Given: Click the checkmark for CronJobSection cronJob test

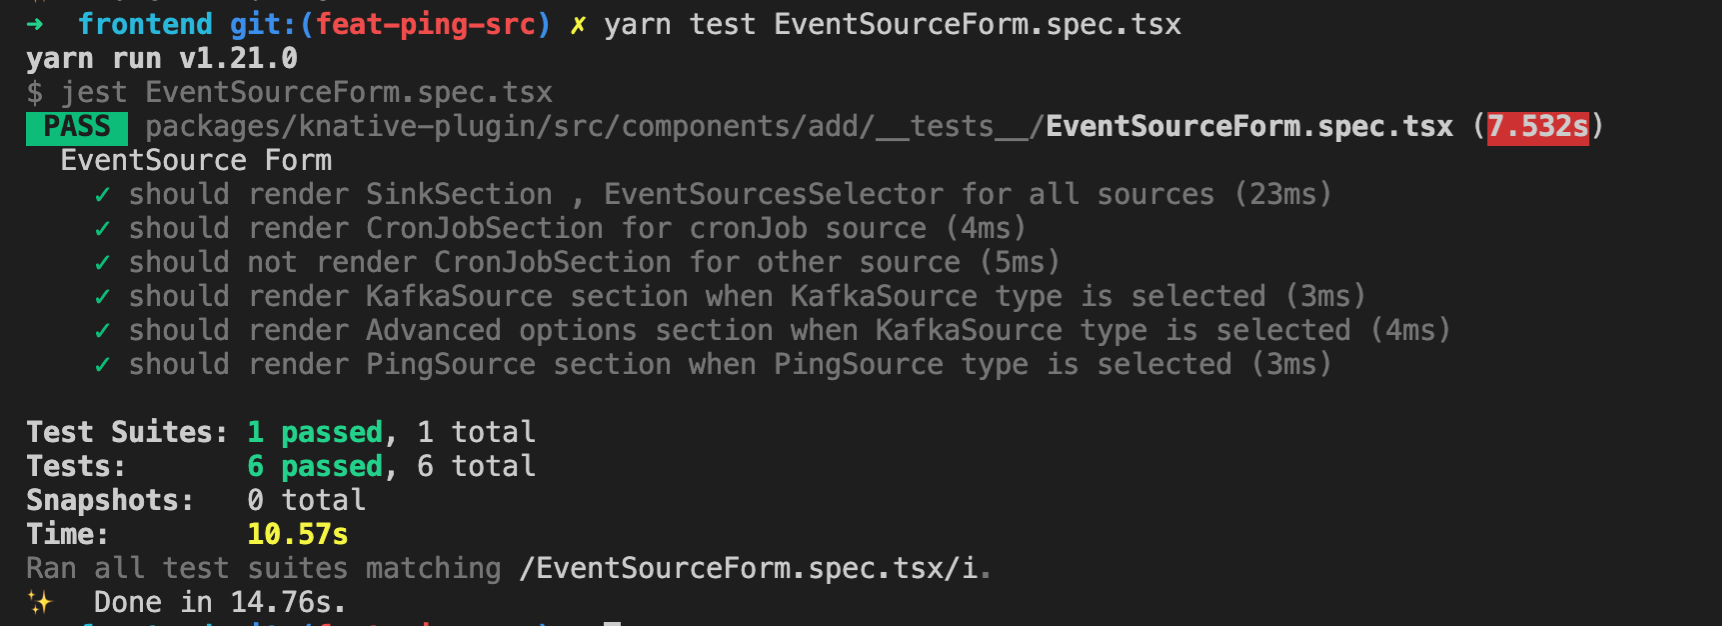Looking at the screenshot, I should [x=102, y=229].
